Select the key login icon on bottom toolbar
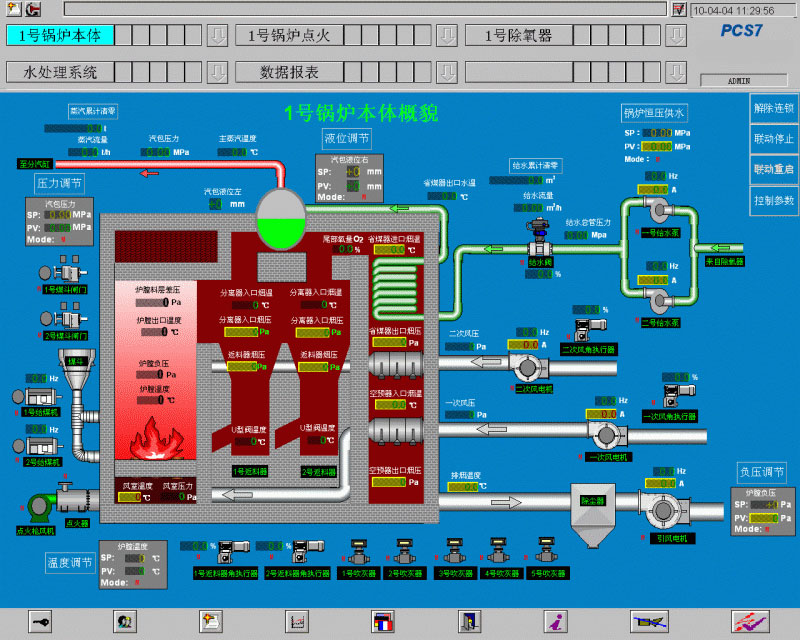Screen dimensions: 800x640 38,620
